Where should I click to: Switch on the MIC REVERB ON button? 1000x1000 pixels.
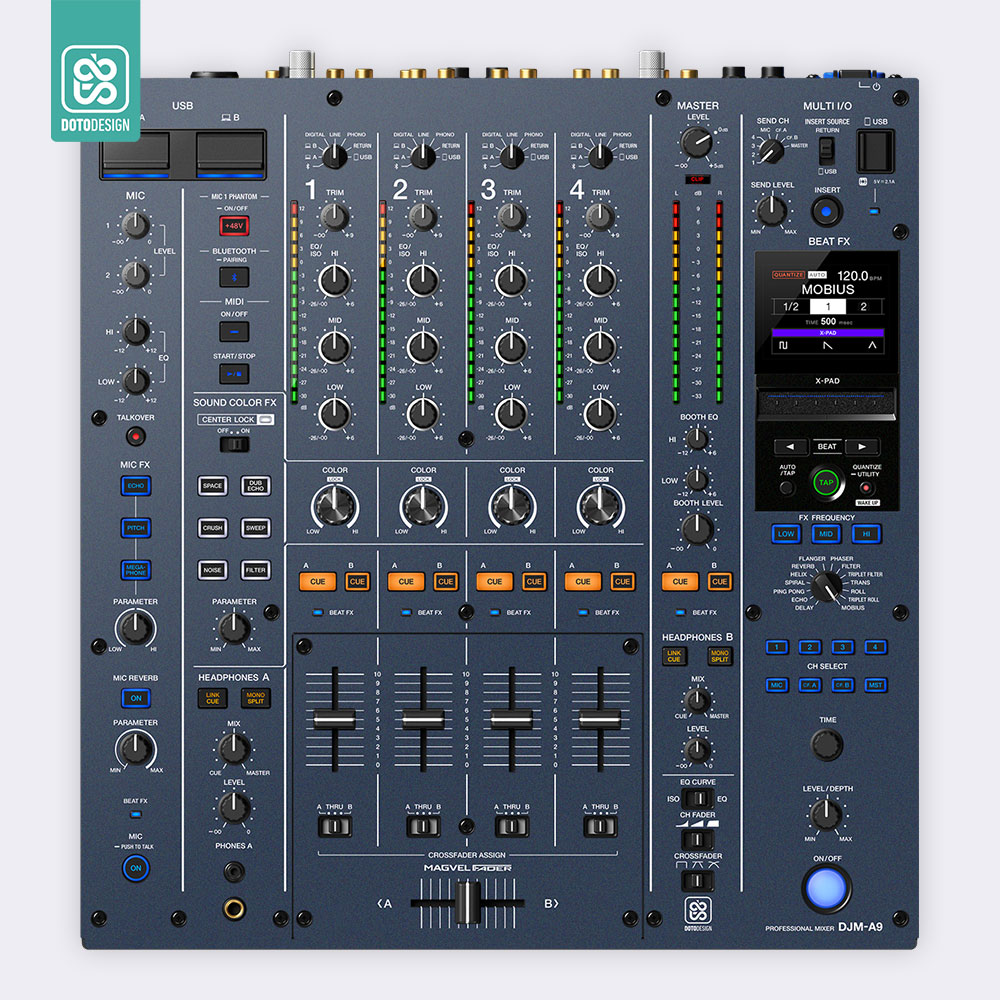136,698
